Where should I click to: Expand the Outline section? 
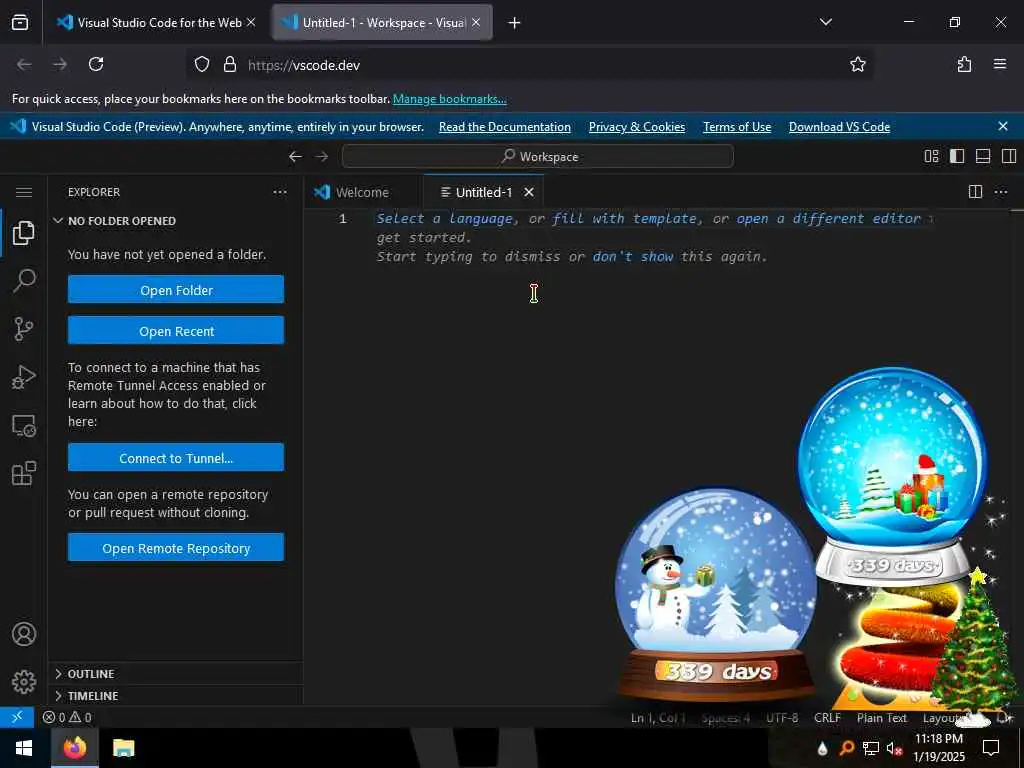[176, 673]
